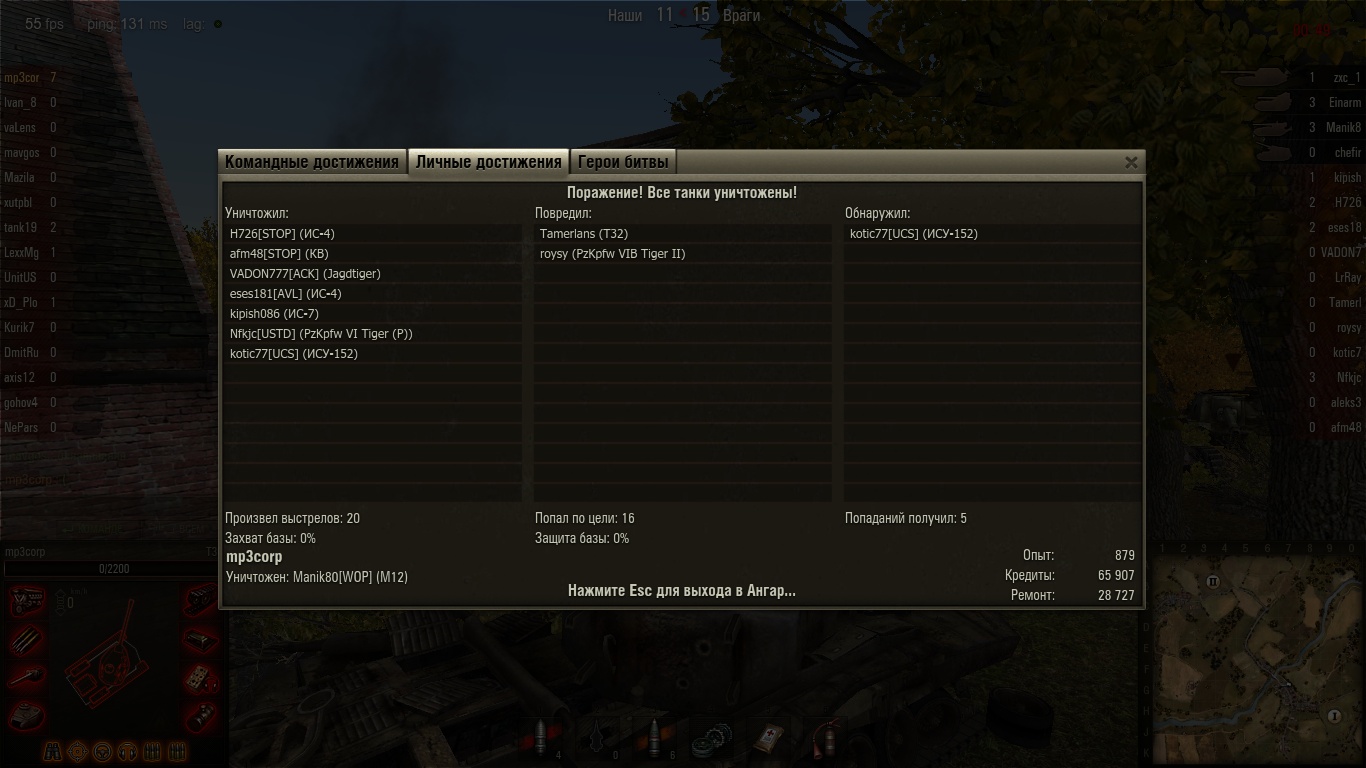Image resolution: width=1366 pixels, height=768 pixels.
Task: Click the binoculars commander crew icon
Action: click(52, 751)
